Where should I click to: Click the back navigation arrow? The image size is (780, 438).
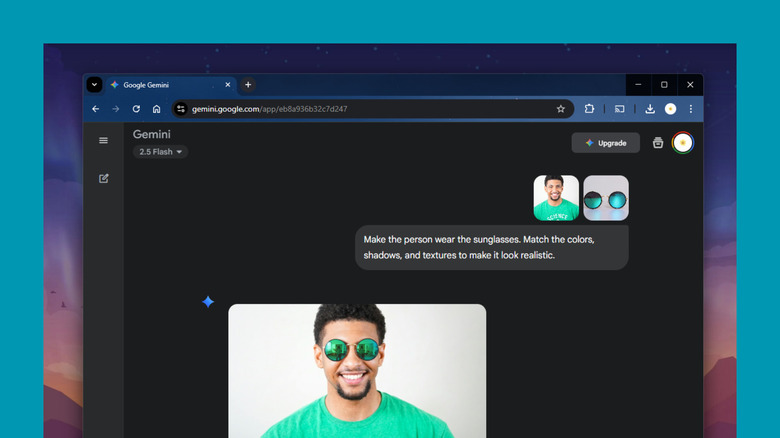click(x=96, y=109)
